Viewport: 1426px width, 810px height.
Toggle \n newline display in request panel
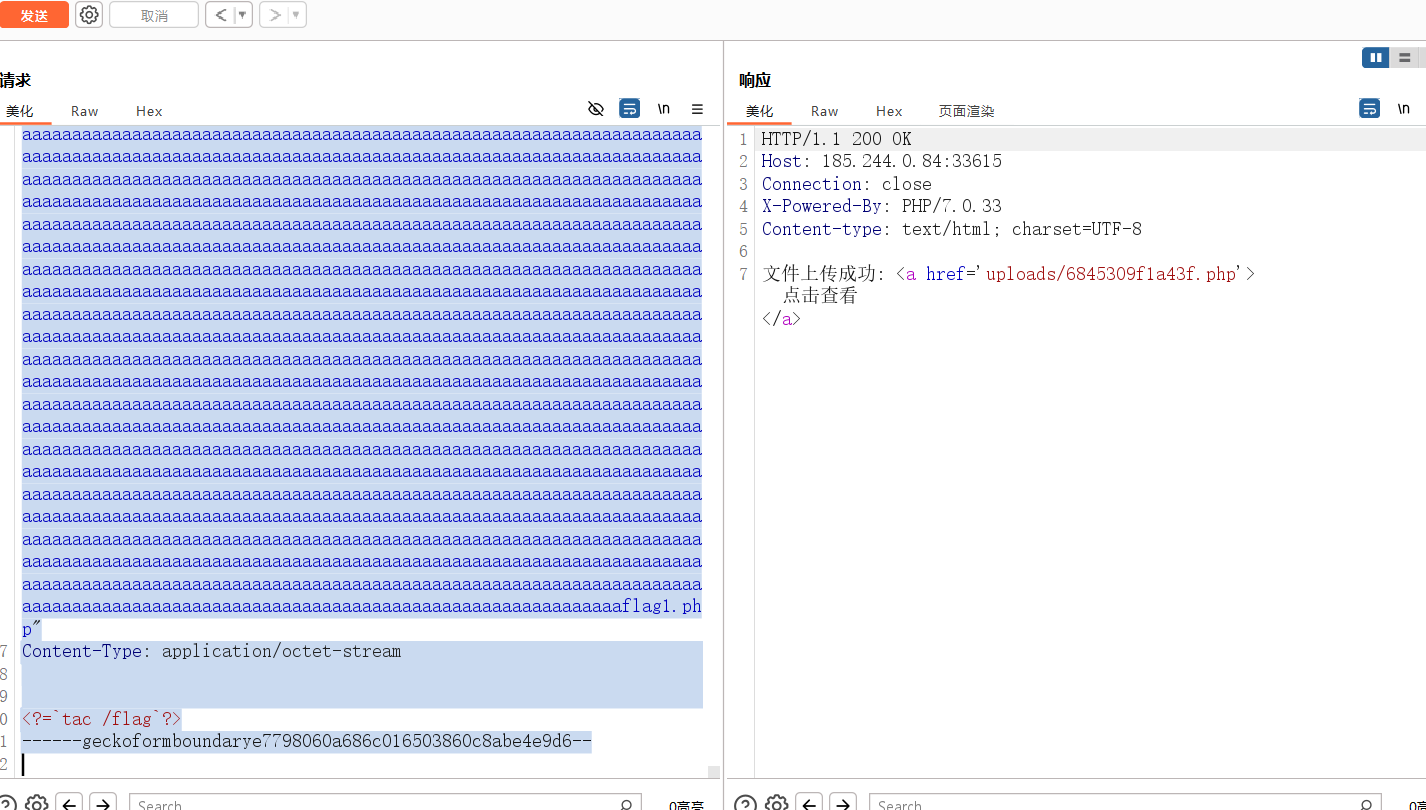pyautogui.click(x=664, y=109)
